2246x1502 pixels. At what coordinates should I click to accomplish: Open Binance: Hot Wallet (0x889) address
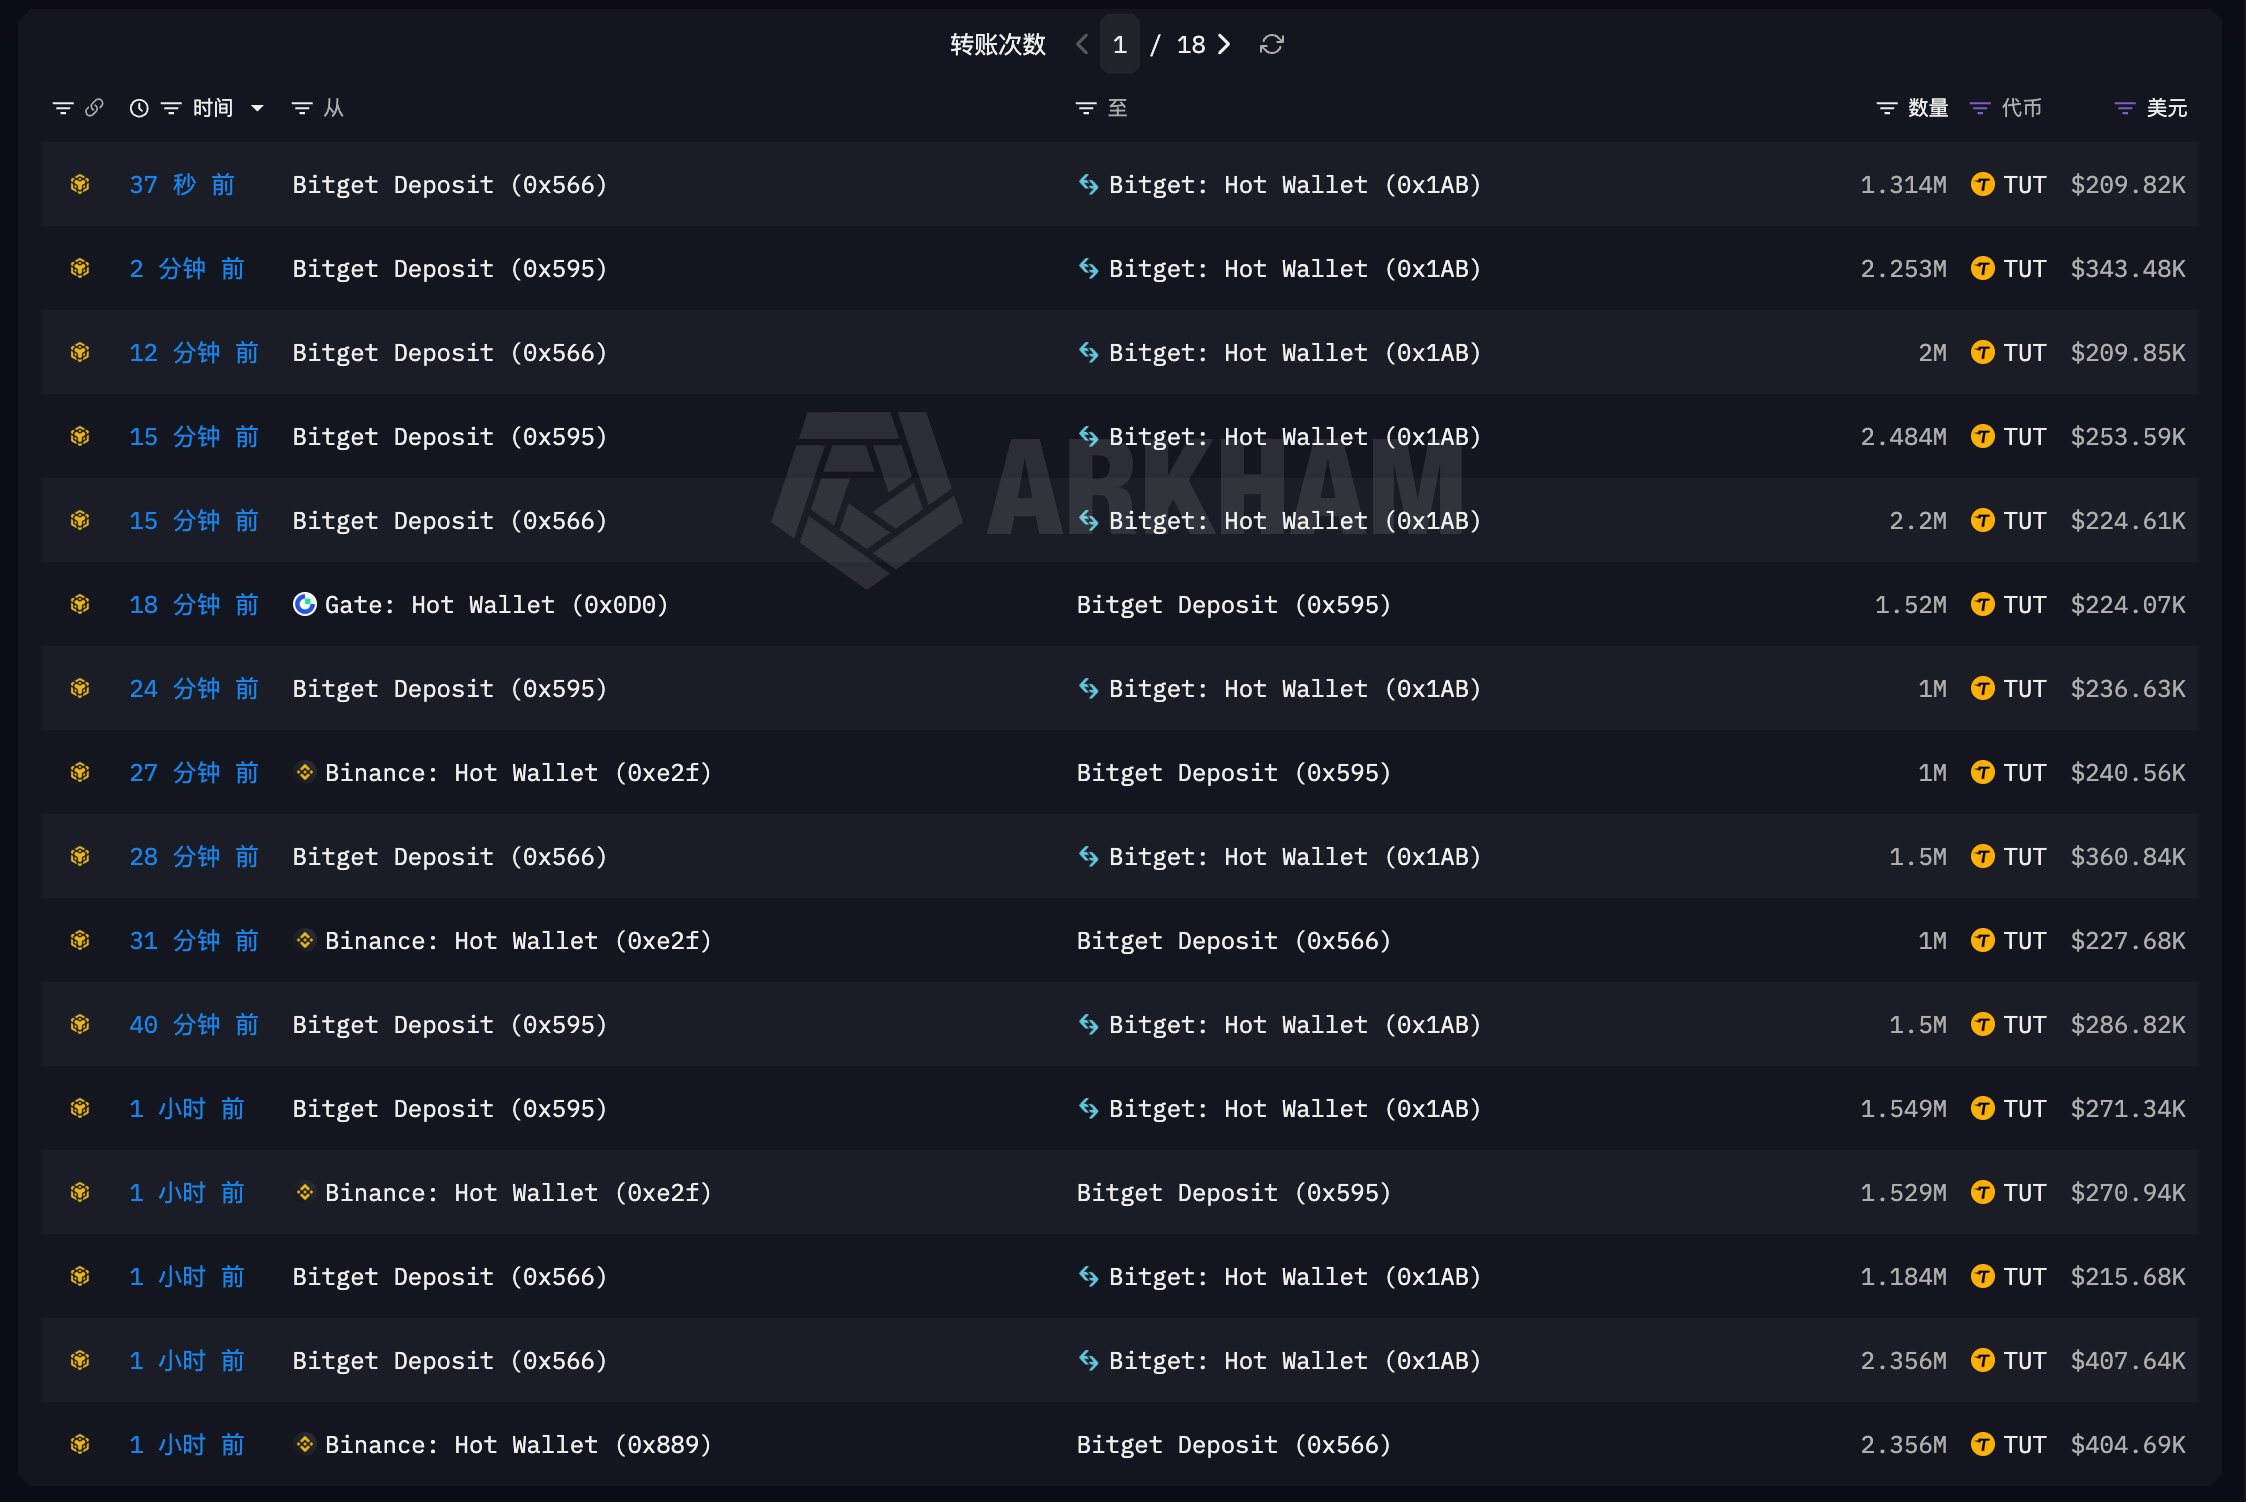tap(518, 1445)
